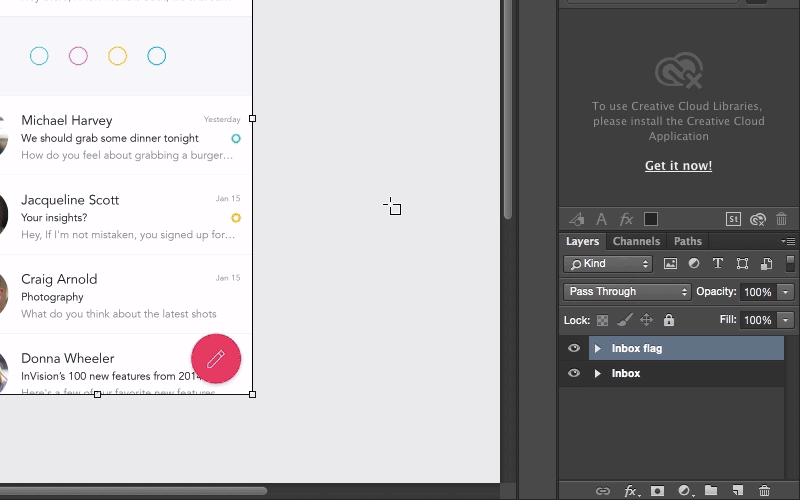Click Create new group folder icon
Image resolution: width=800 pixels, height=500 pixels.
(x=711, y=491)
